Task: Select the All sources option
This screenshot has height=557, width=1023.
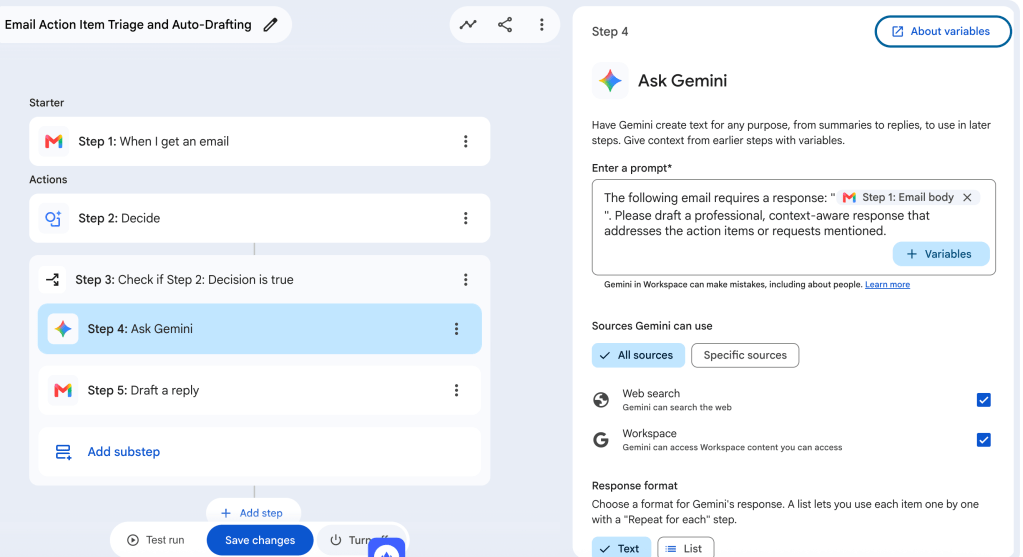Action: (x=638, y=355)
